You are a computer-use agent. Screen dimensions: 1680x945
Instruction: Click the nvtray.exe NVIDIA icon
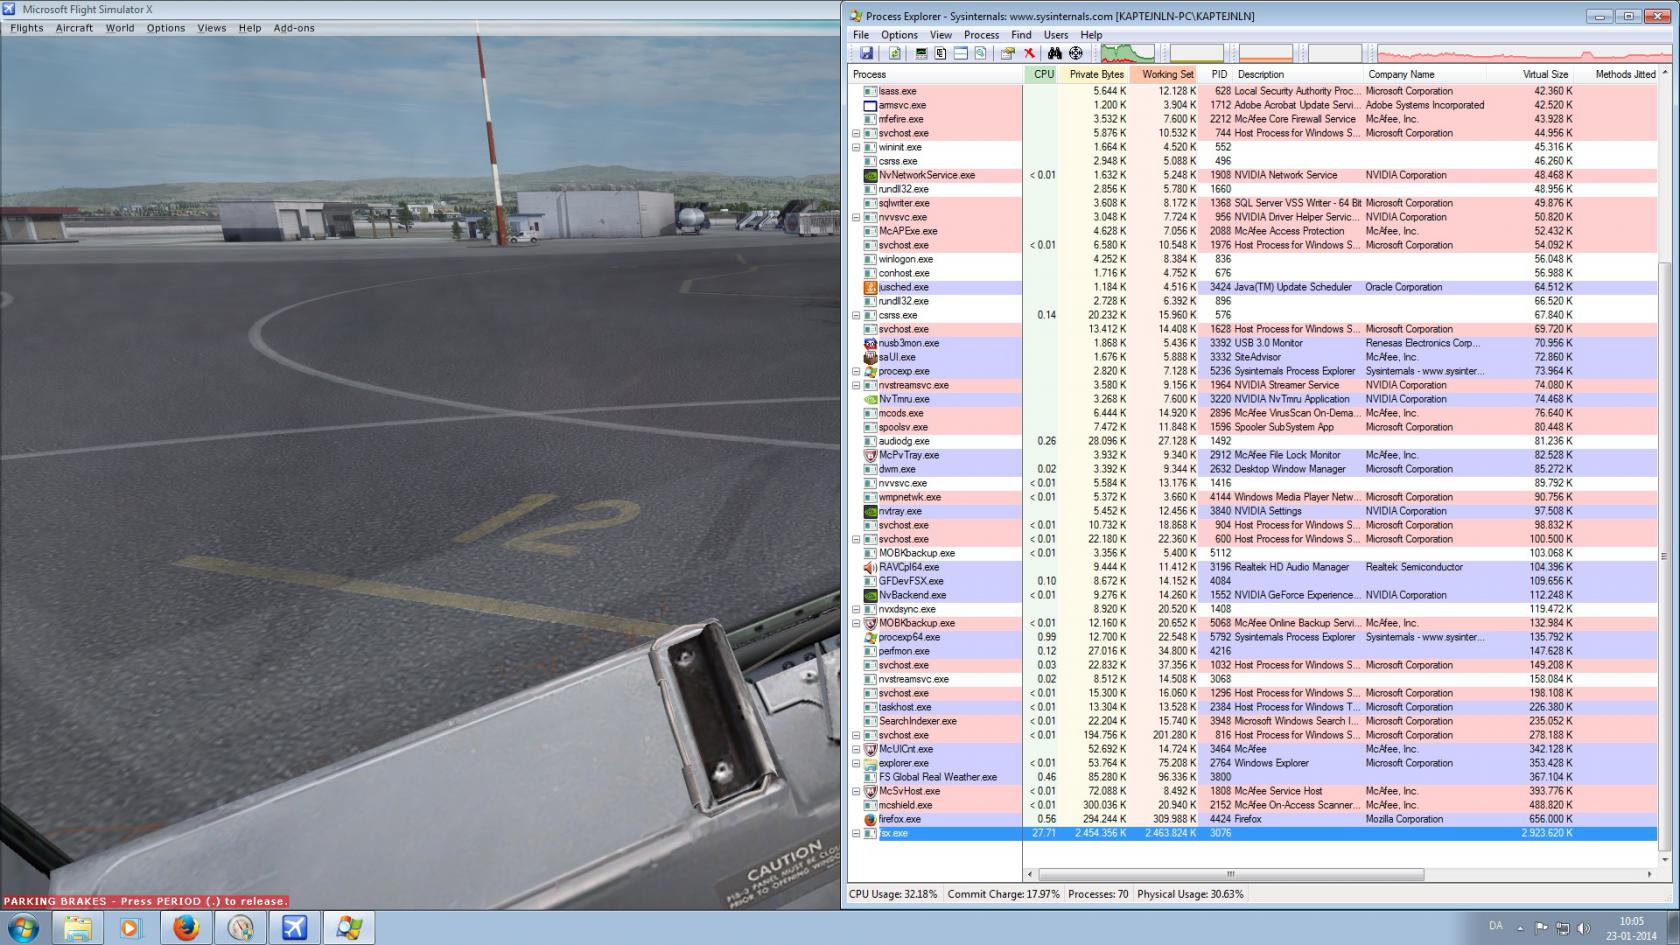pyautogui.click(x=870, y=511)
